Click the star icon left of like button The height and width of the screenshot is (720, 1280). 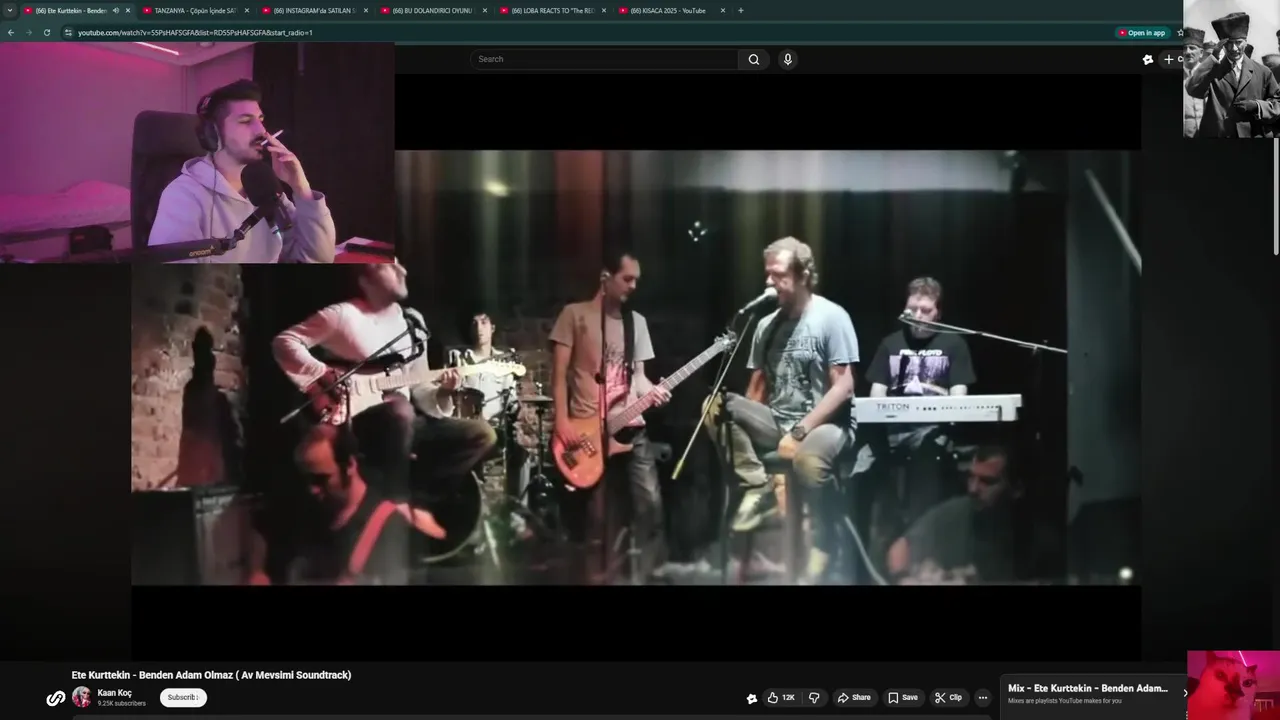(752, 698)
